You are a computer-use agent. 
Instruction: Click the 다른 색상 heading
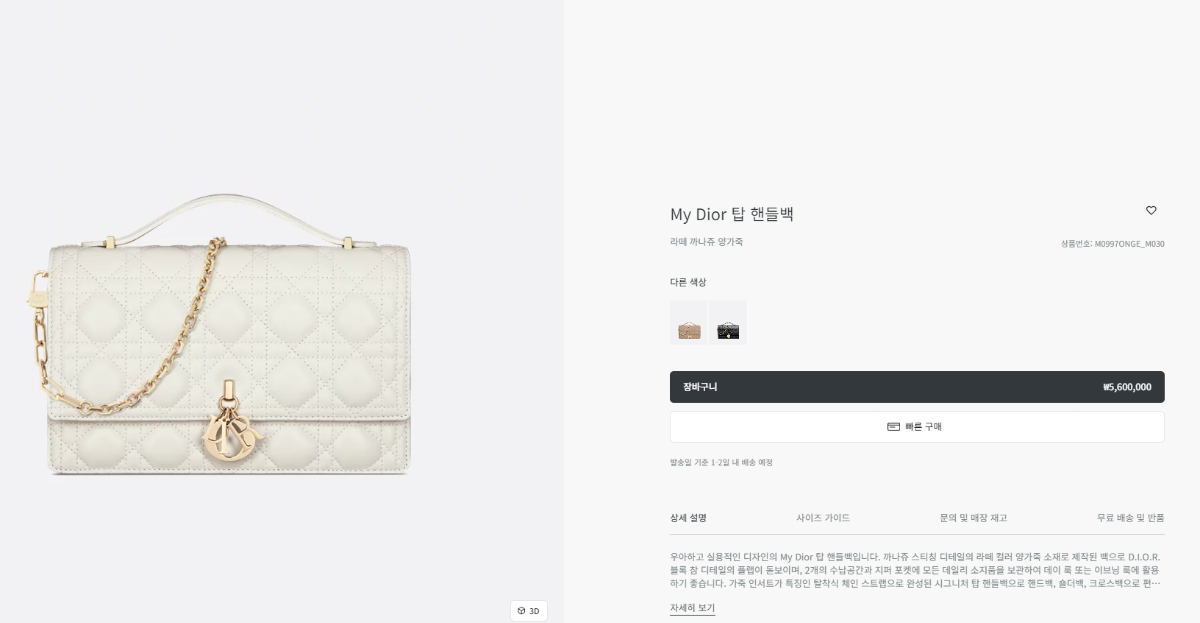688,282
